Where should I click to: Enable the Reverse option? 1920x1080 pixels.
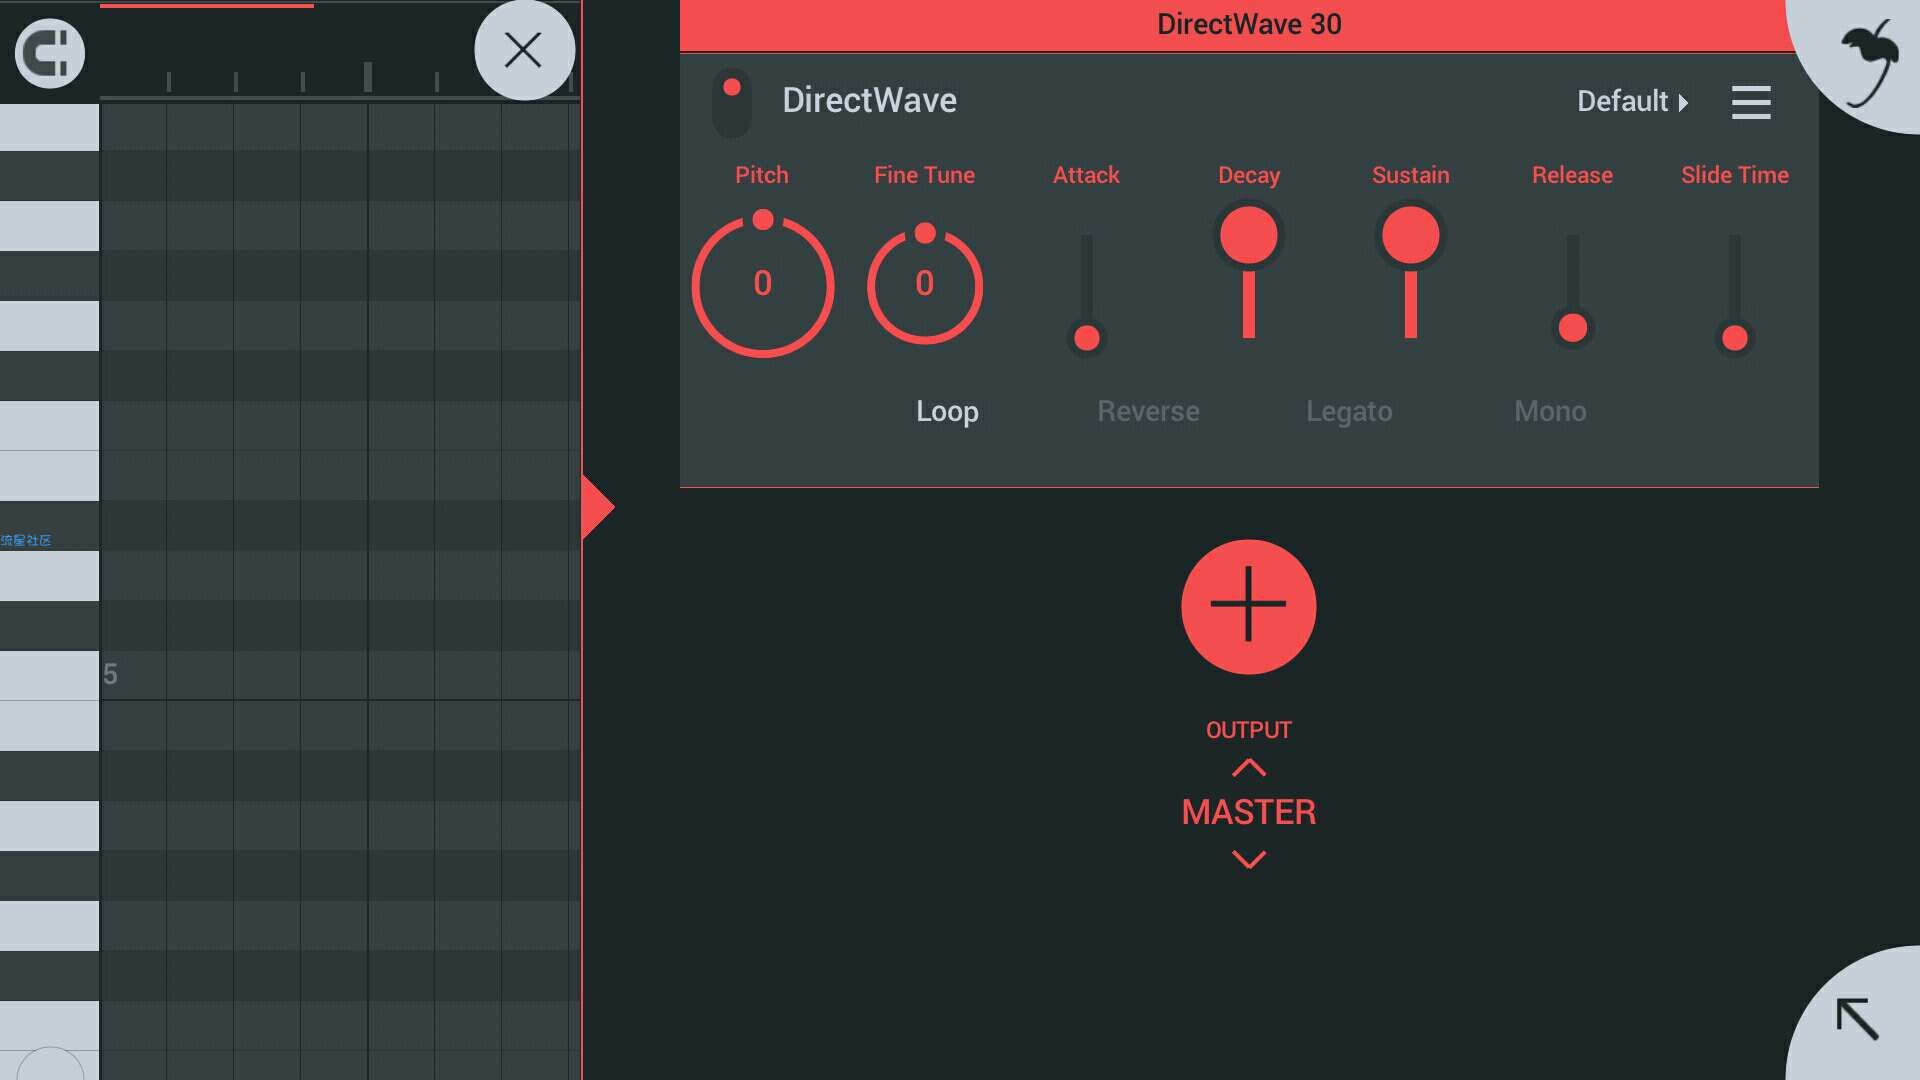pos(1148,411)
